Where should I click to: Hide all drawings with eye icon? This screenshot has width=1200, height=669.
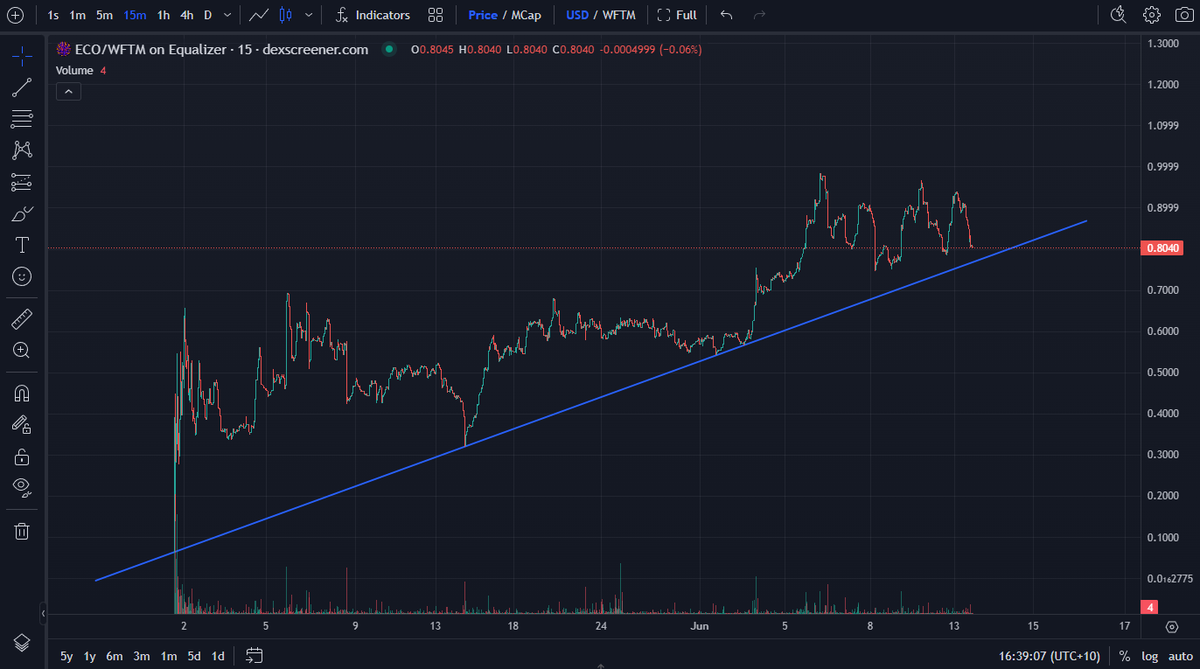(x=22, y=488)
